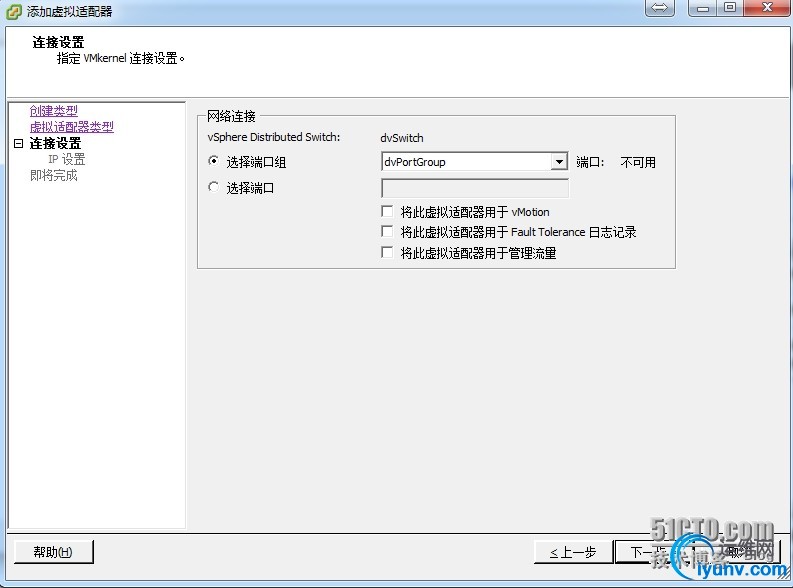Close the 添加虚拟适配器 dialog
793x588 pixels.
[767, 8]
